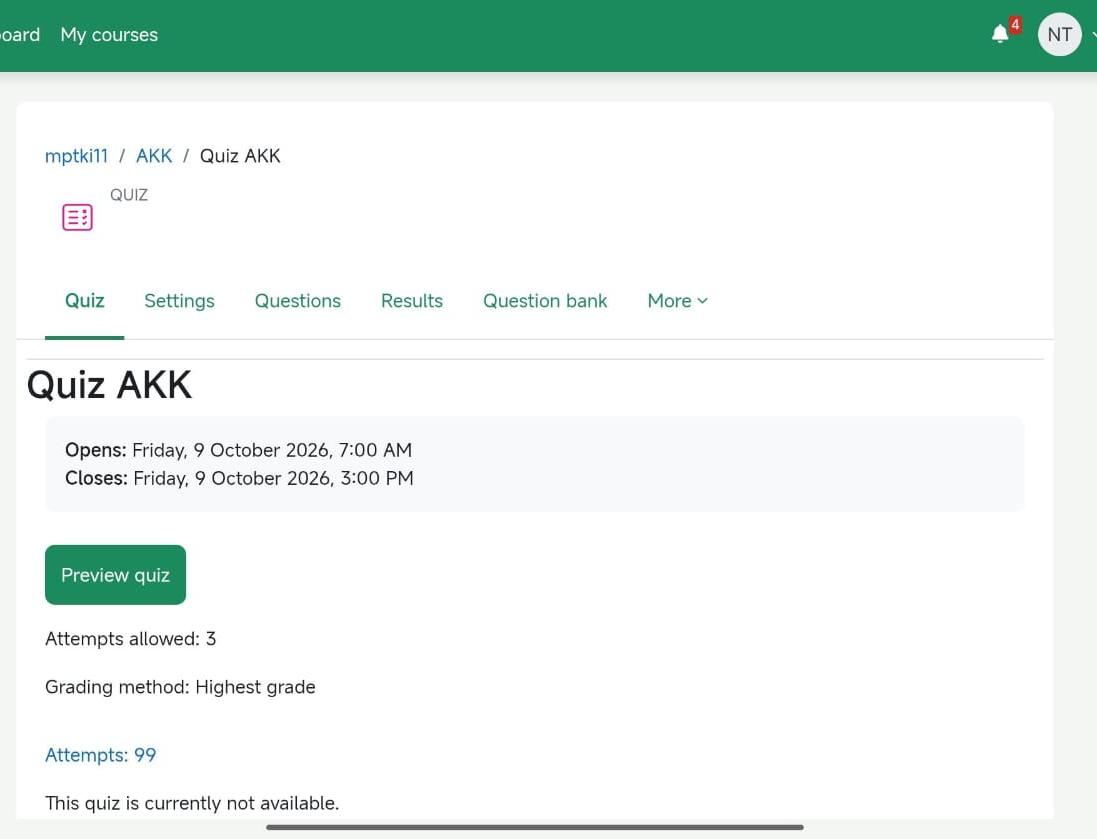Screen dimensions: 1097x839
Task: Click the quiz currently not available message
Action: tap(192, 803)
